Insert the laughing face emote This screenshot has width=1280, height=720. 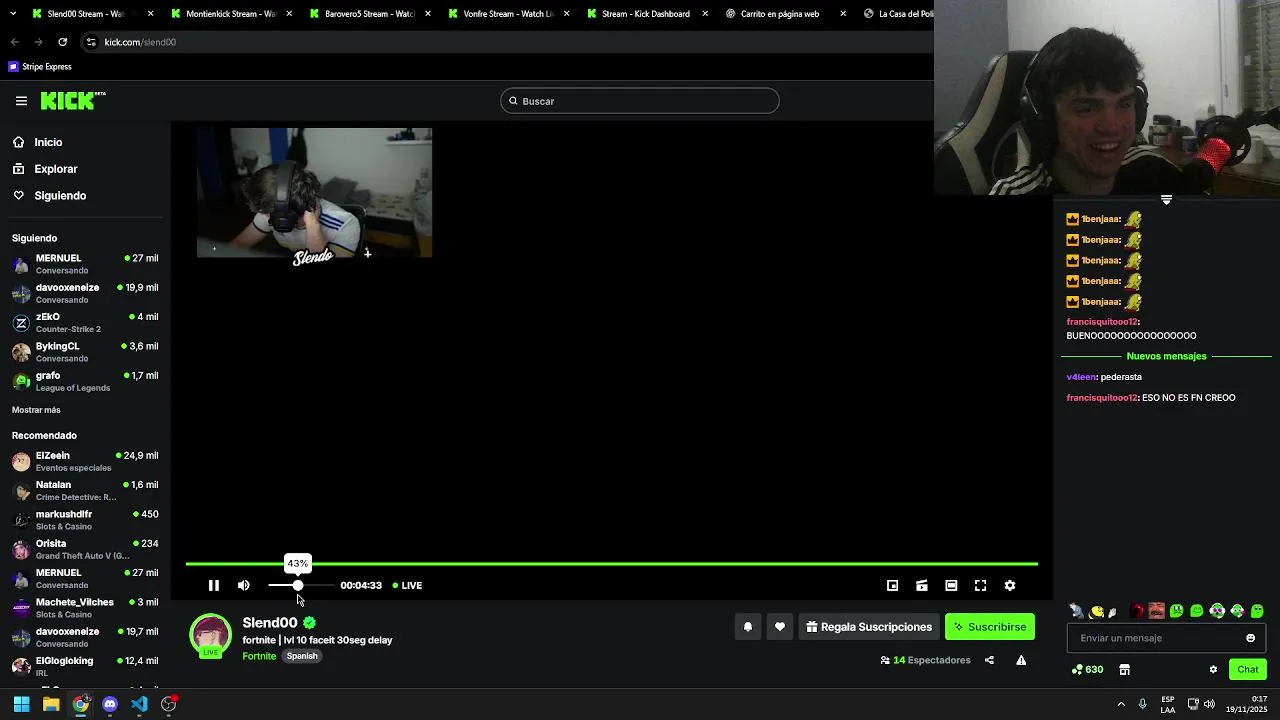coord(1157,611)
